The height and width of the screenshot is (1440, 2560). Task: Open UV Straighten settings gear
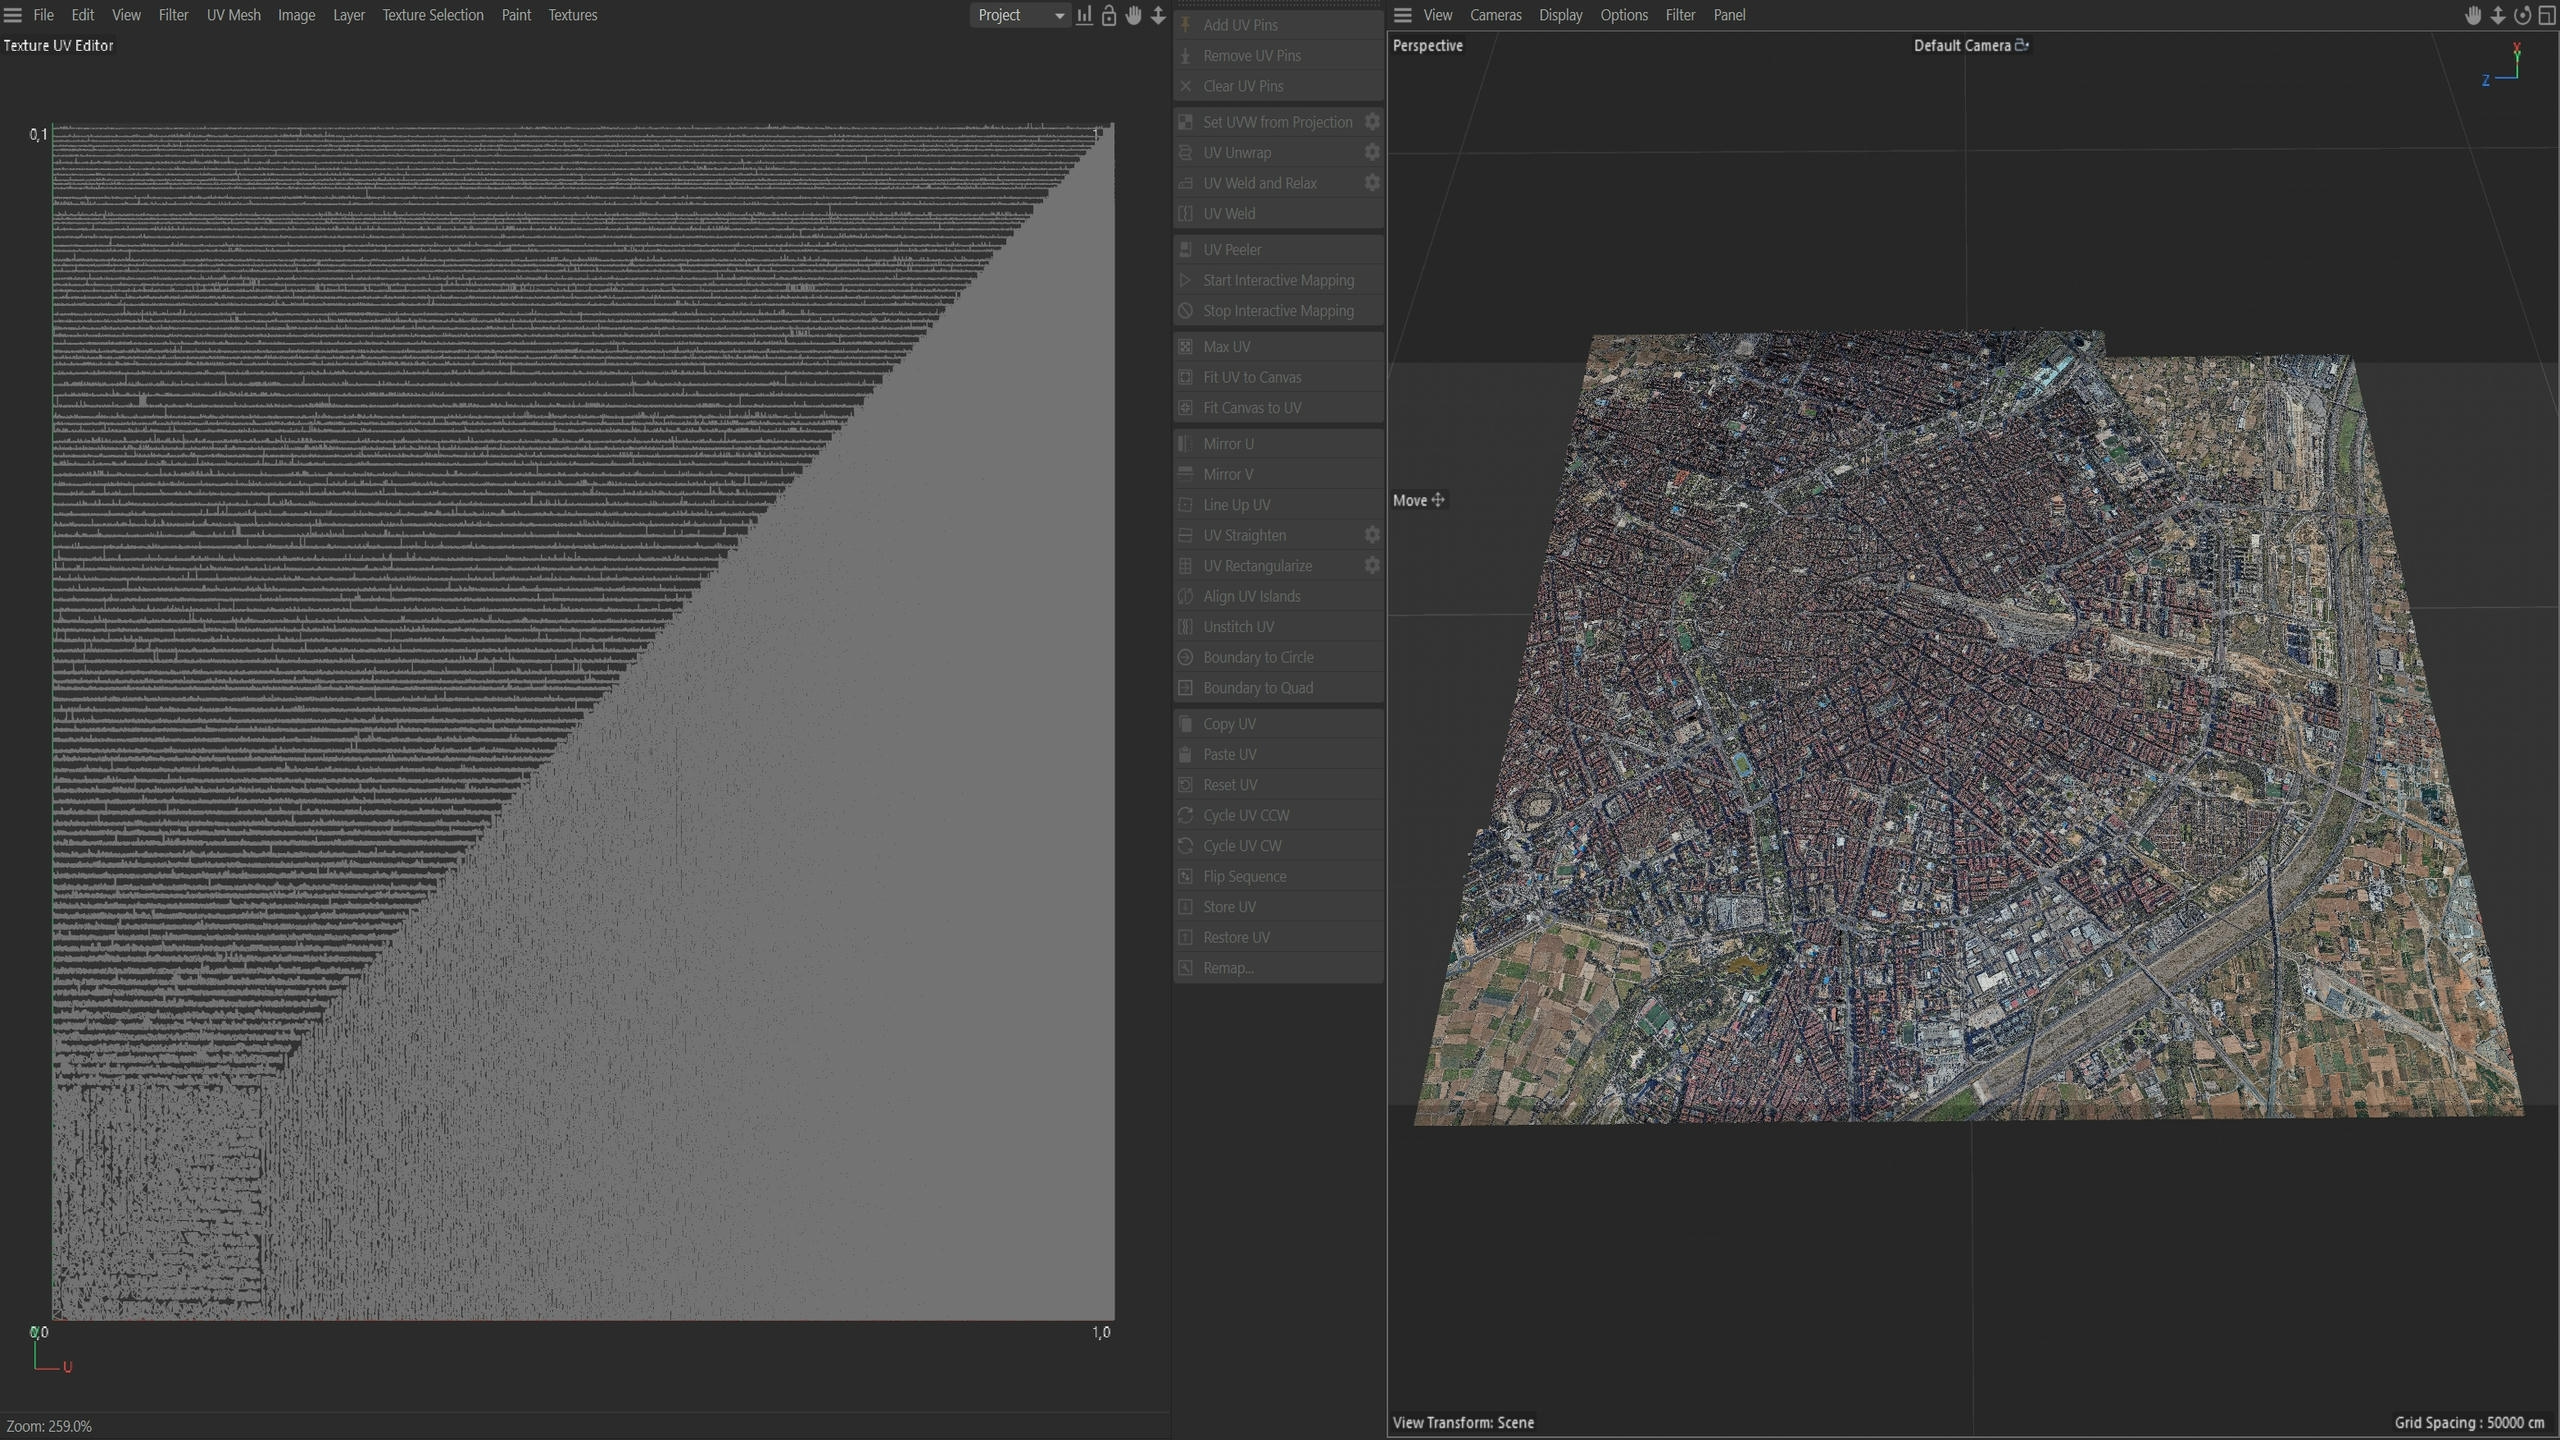1372,535
